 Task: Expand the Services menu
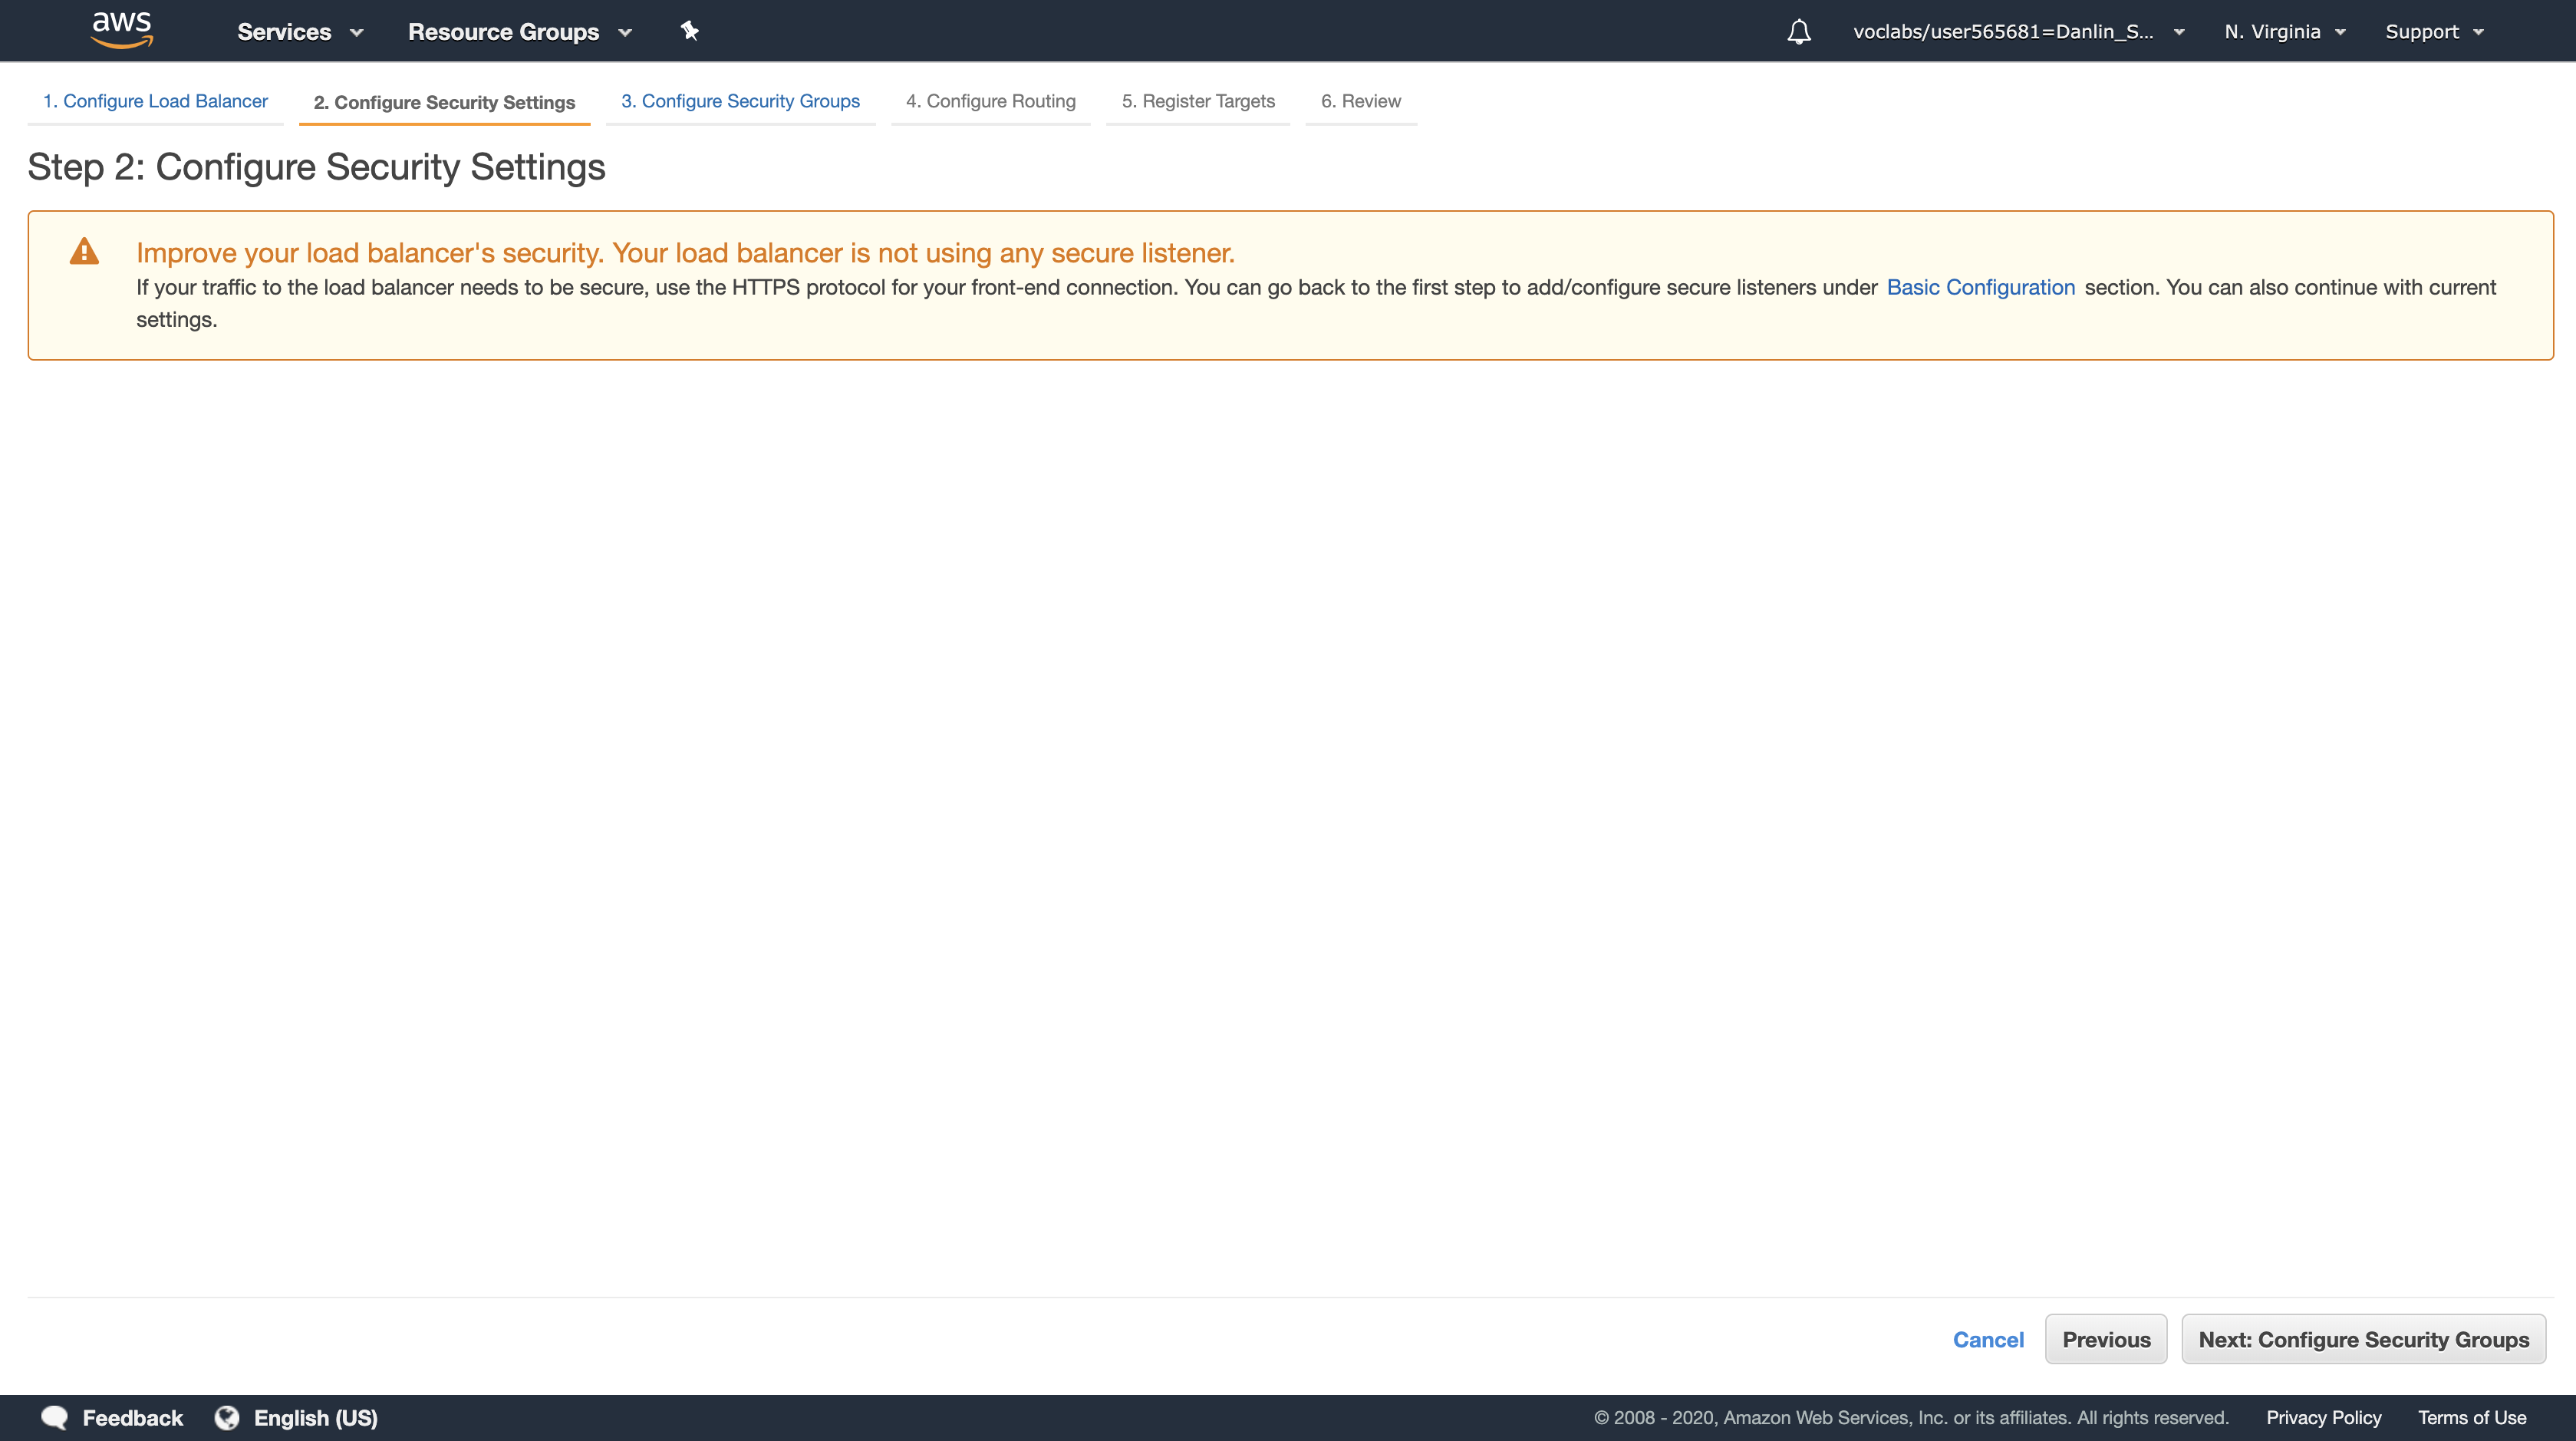[x=299, y=32]
